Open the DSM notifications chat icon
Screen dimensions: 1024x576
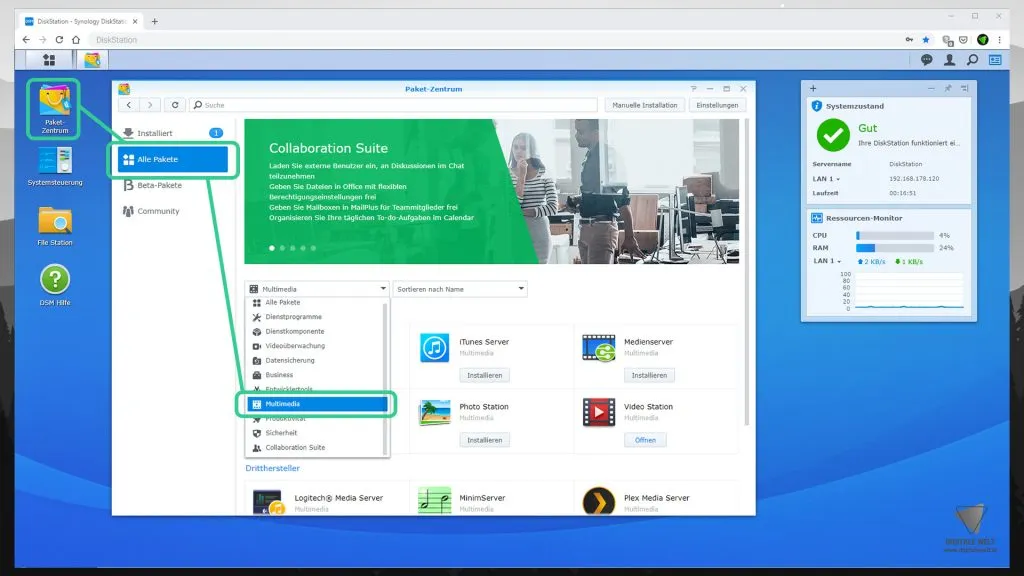tap(926, 60)
